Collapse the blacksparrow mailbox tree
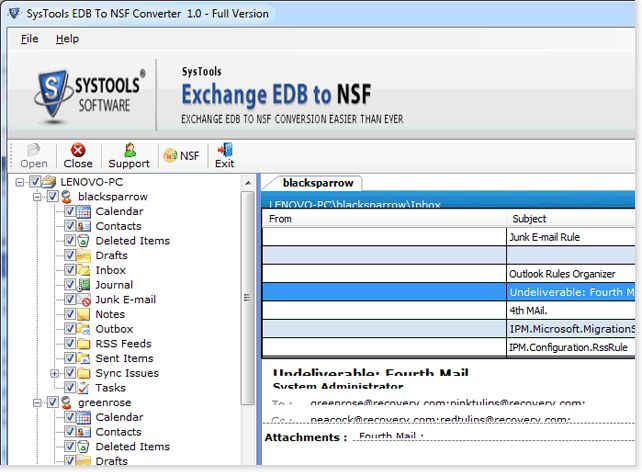 point(38,197)
